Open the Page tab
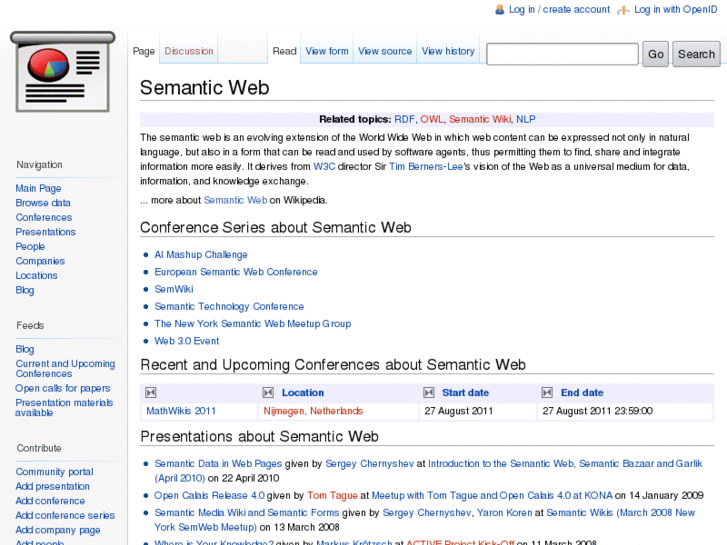 [144, 51]
